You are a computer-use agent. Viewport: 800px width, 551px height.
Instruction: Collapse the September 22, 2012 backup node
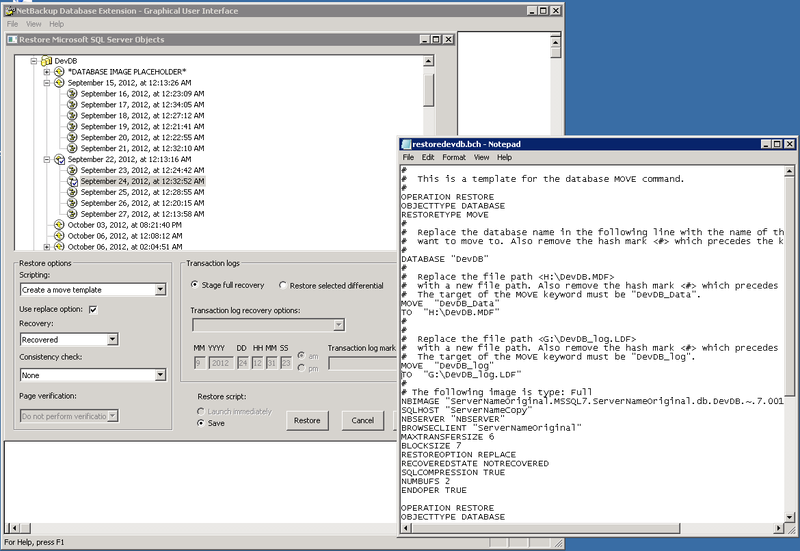click(x=47, y=159)
